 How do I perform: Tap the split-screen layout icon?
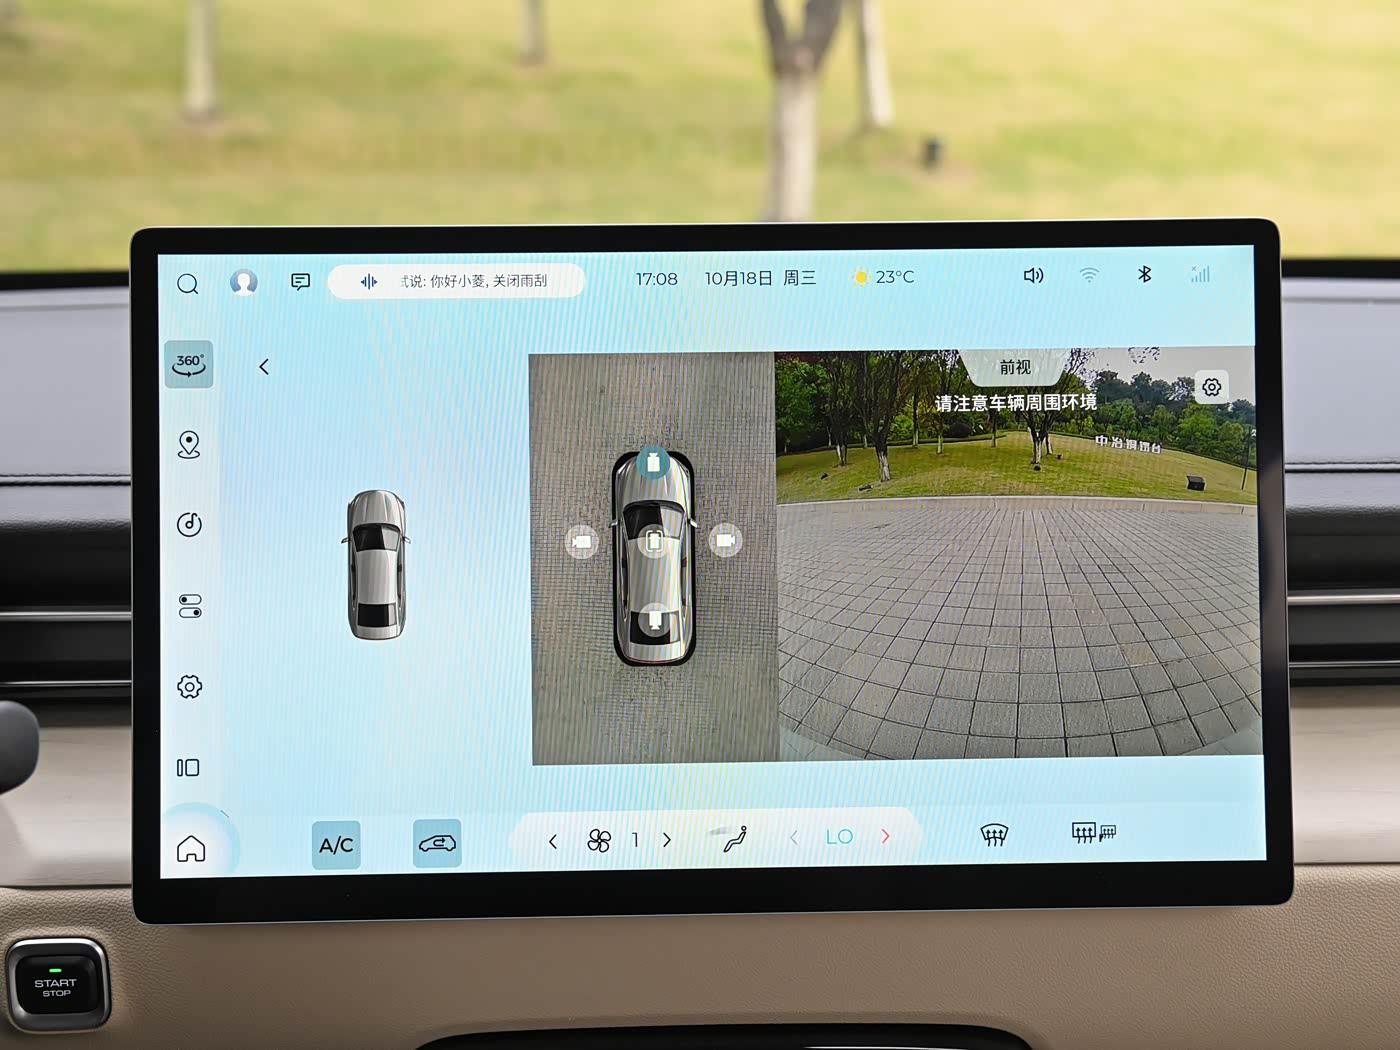point(188,768)
